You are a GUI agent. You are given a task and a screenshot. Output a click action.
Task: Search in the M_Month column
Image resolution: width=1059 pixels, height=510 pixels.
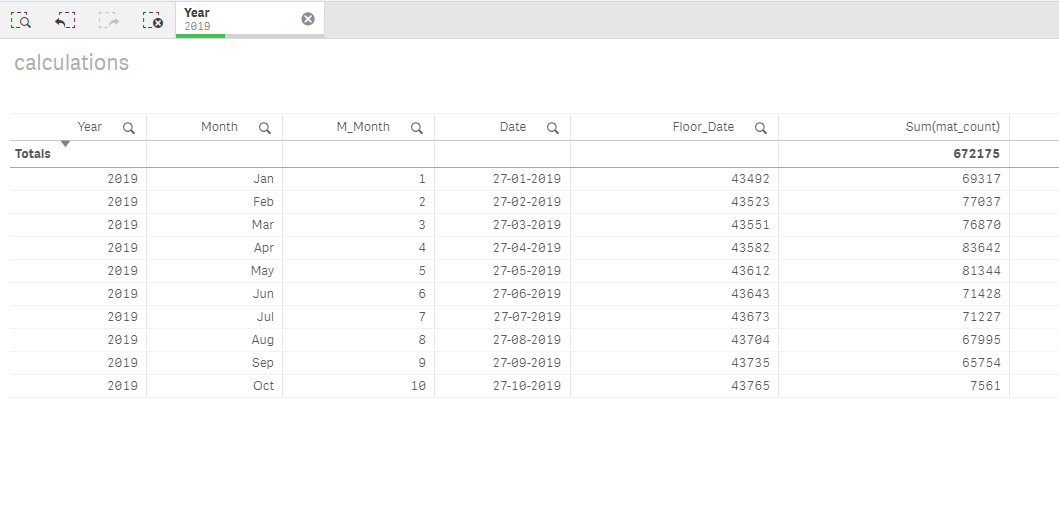417,128
